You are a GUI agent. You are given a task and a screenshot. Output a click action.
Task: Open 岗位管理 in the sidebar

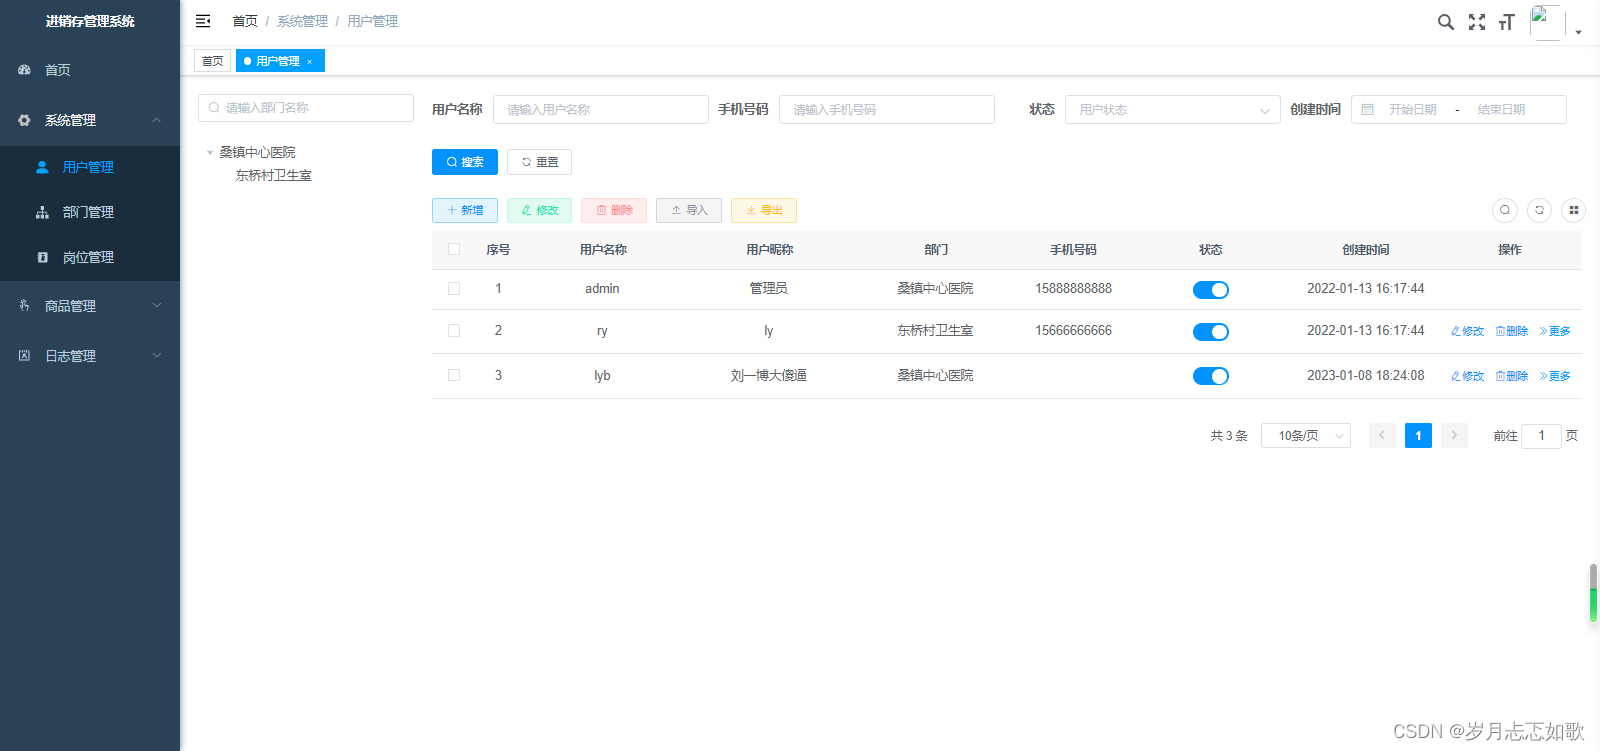[90, 257]
